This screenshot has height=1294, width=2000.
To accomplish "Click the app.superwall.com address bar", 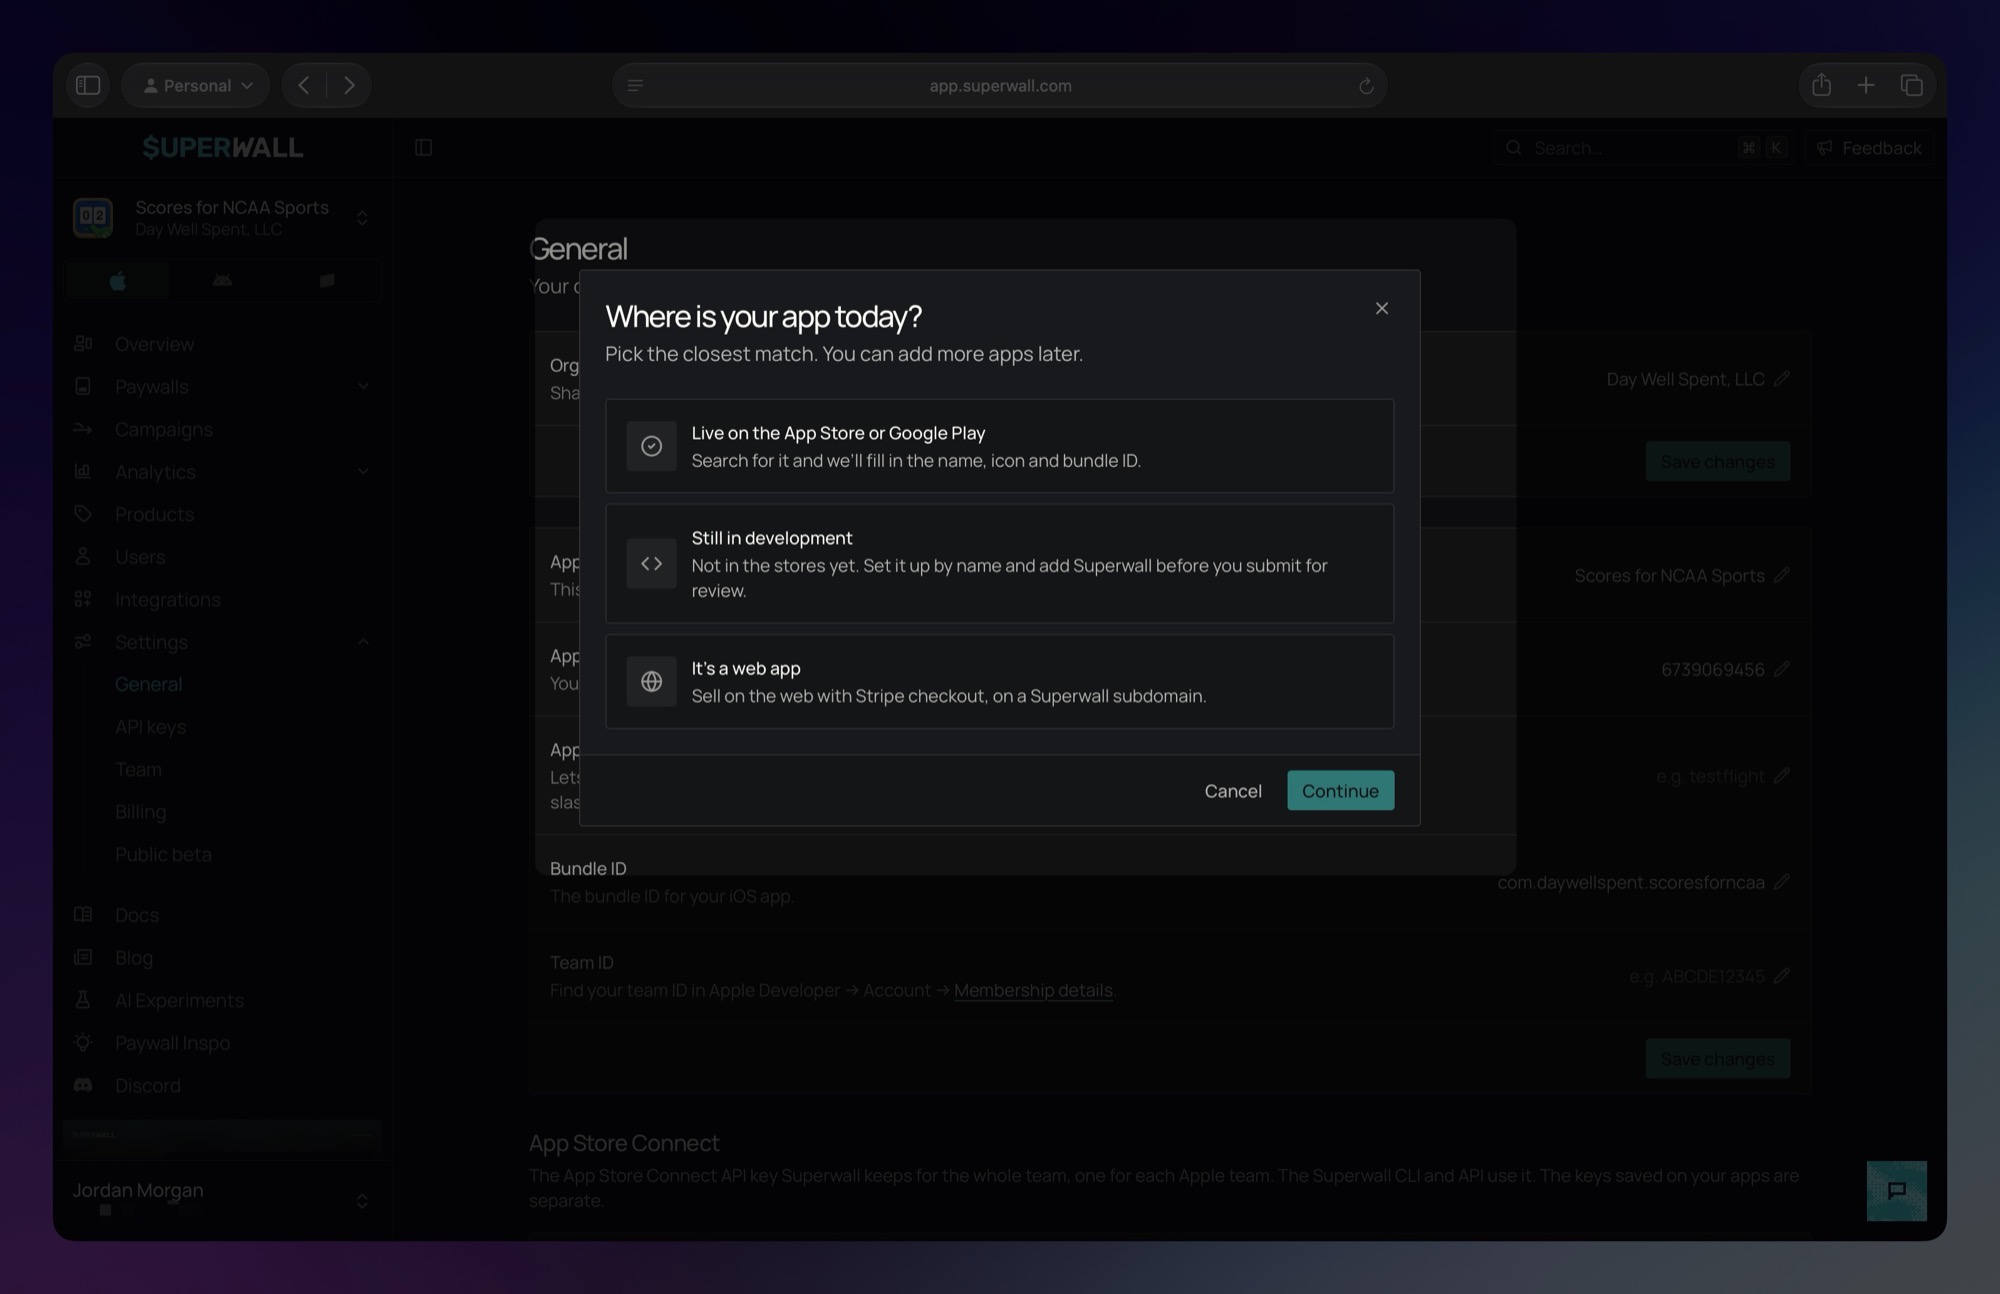I will (999, 86).
